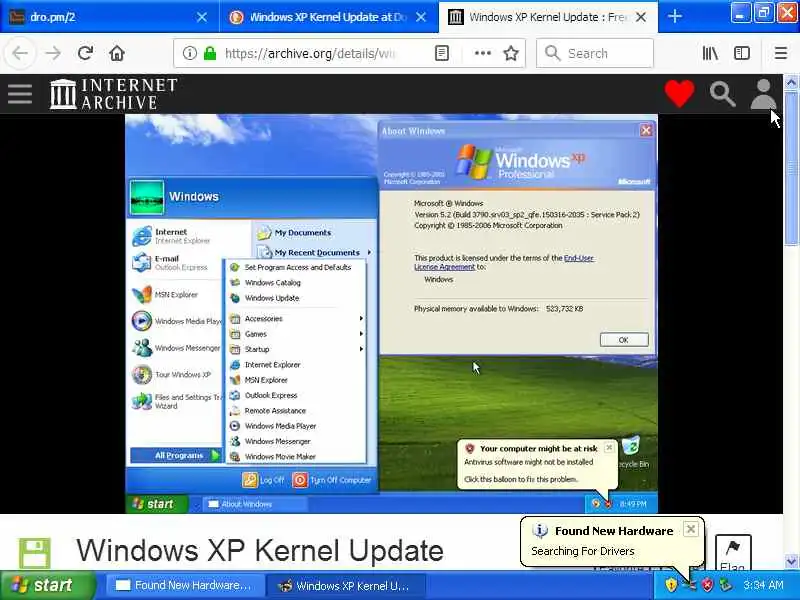Click the yellow security shield tray icon
Viewport: 800px width, 600px height.
click(x=671, y=585)
